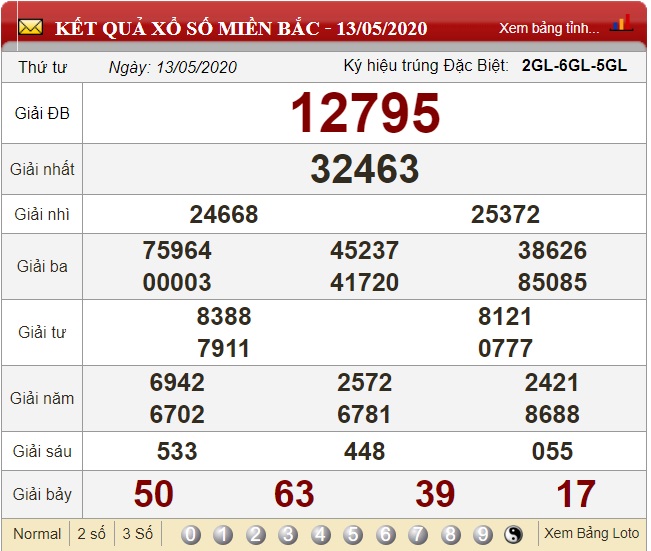
Task: Open the Xem bảng tính link
Action: (549, 28)
